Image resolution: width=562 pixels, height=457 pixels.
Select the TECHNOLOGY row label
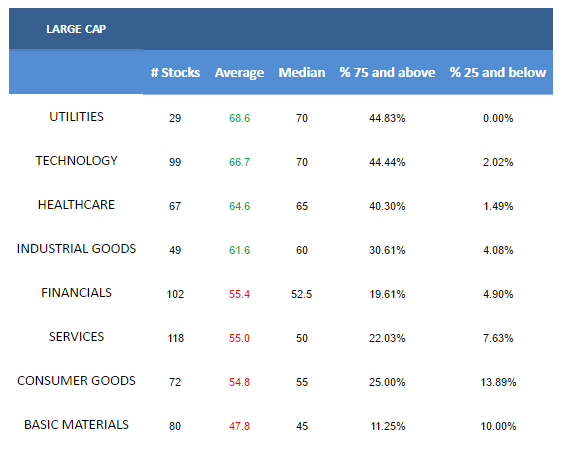(x=76, y=161)
